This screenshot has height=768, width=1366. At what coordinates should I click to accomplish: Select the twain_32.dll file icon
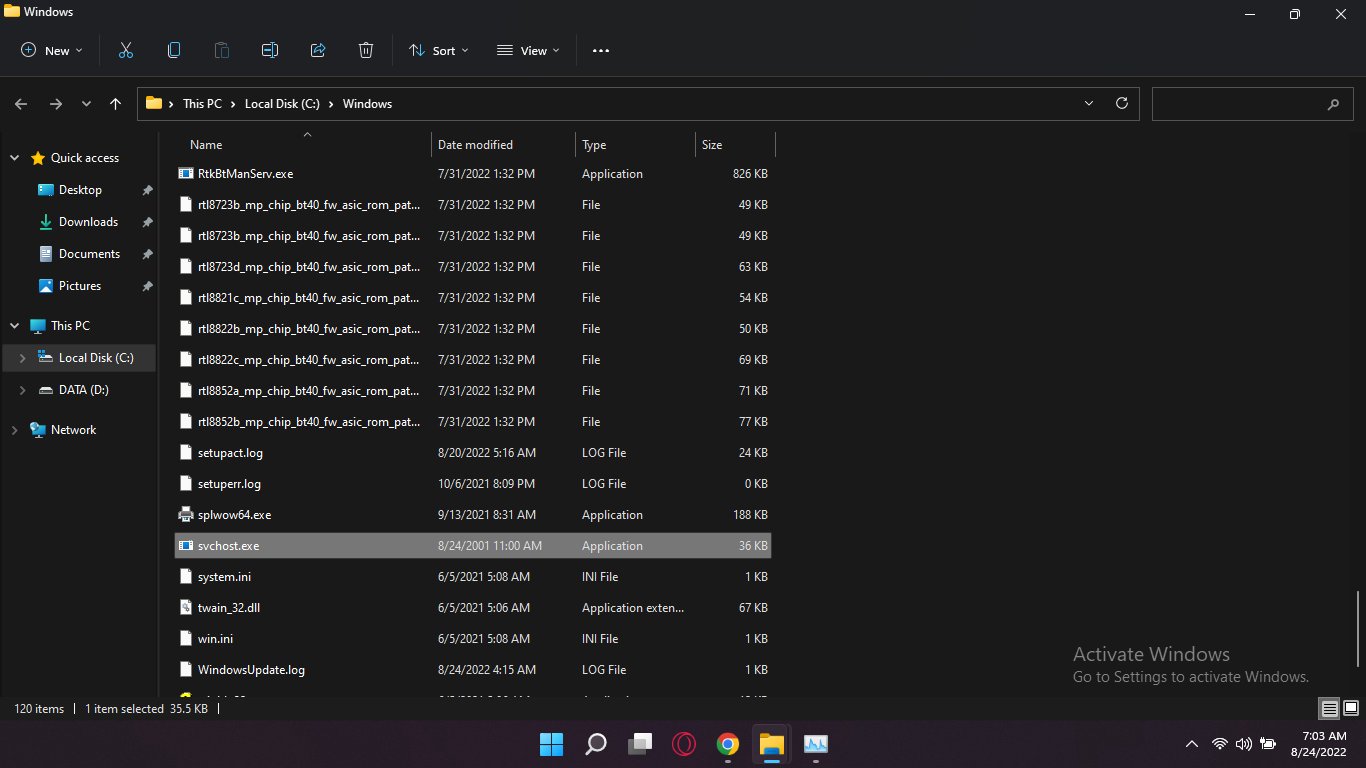pos(185,608)
